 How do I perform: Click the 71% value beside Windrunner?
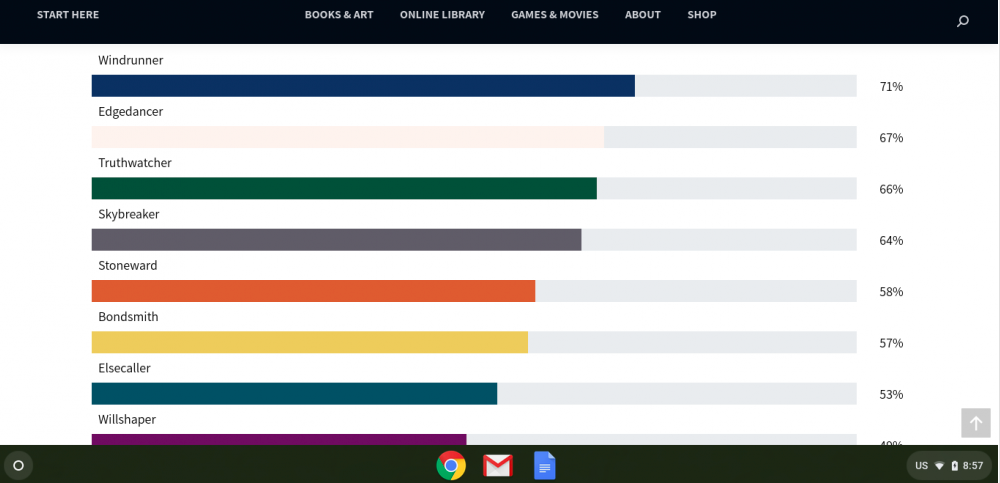click(891, 87)
